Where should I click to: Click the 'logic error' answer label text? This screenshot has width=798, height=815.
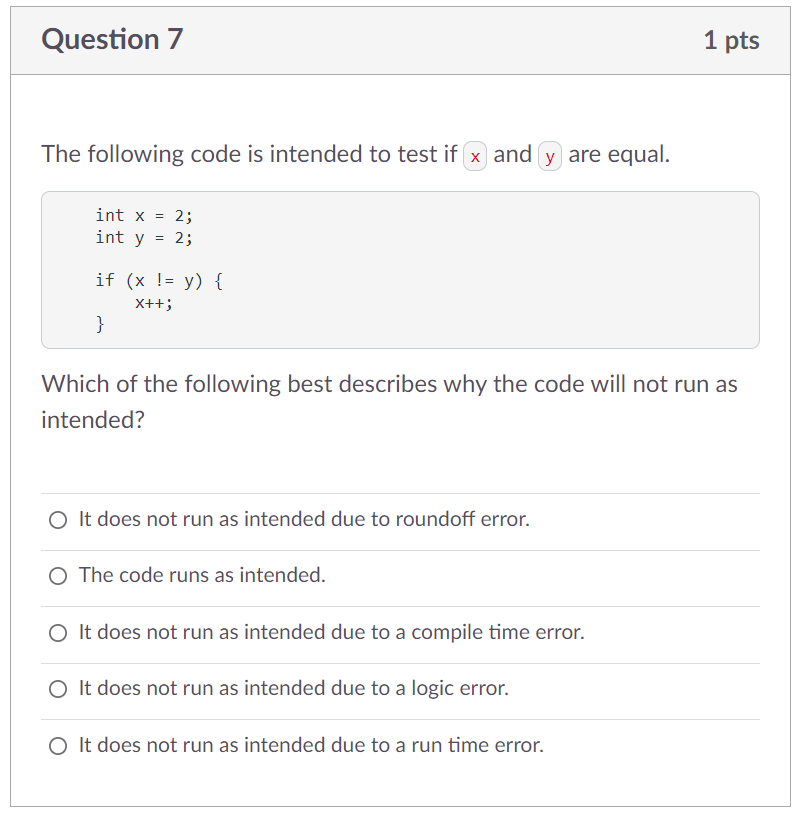294,688
